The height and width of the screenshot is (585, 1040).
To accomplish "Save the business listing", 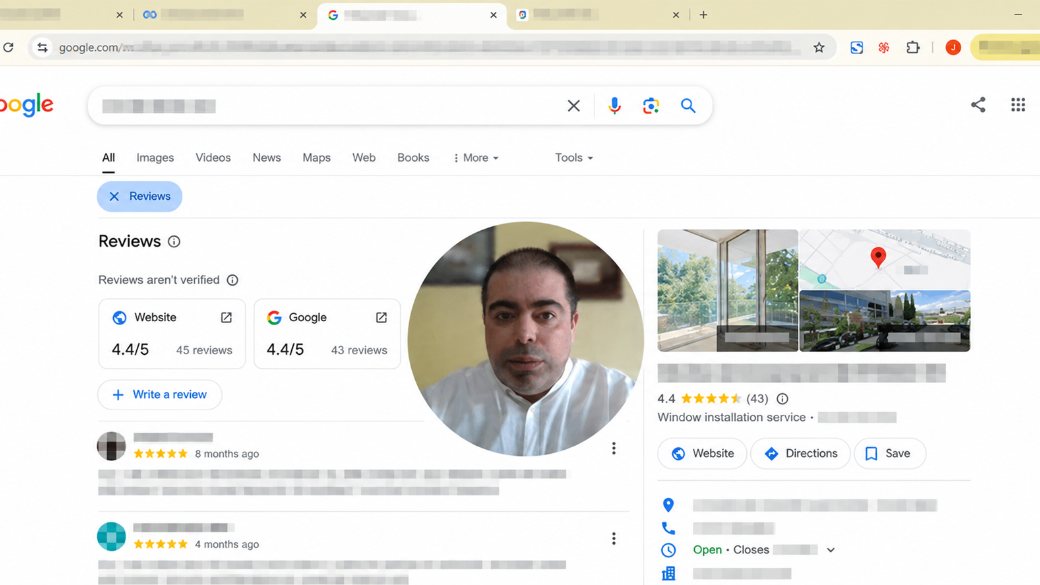I will click(x=889, y=454).
